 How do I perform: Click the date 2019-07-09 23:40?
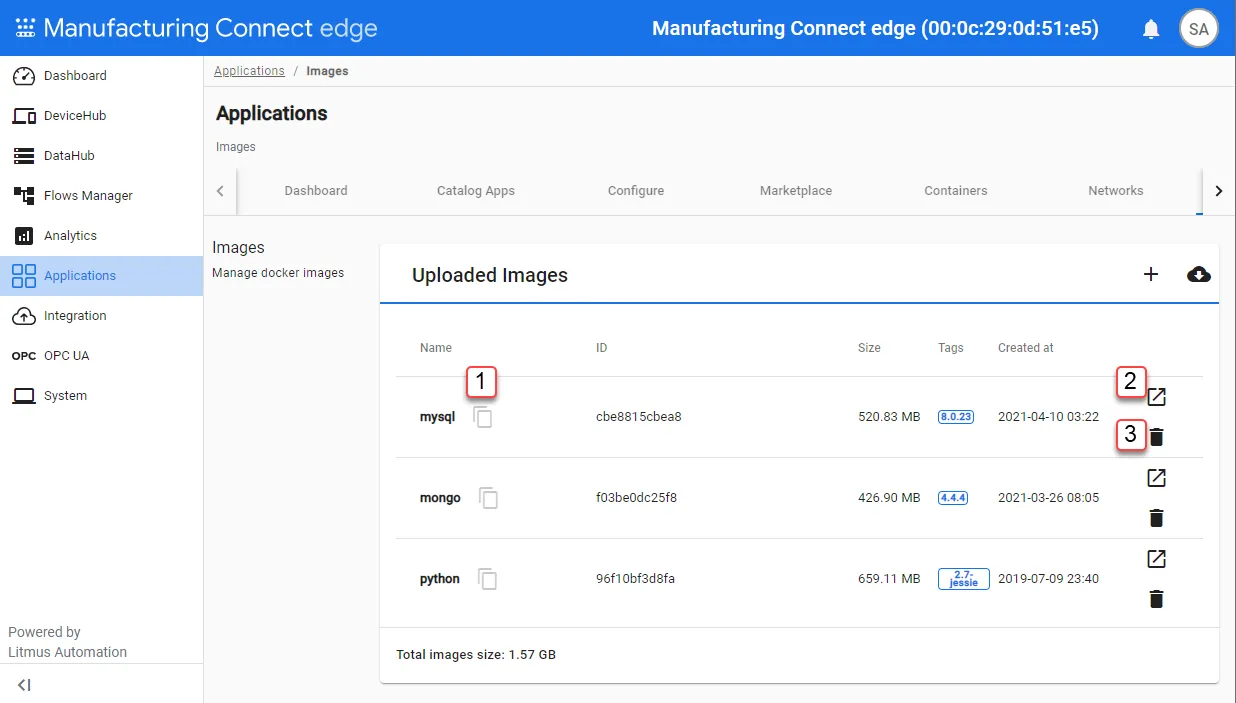tap(1048, 579)
